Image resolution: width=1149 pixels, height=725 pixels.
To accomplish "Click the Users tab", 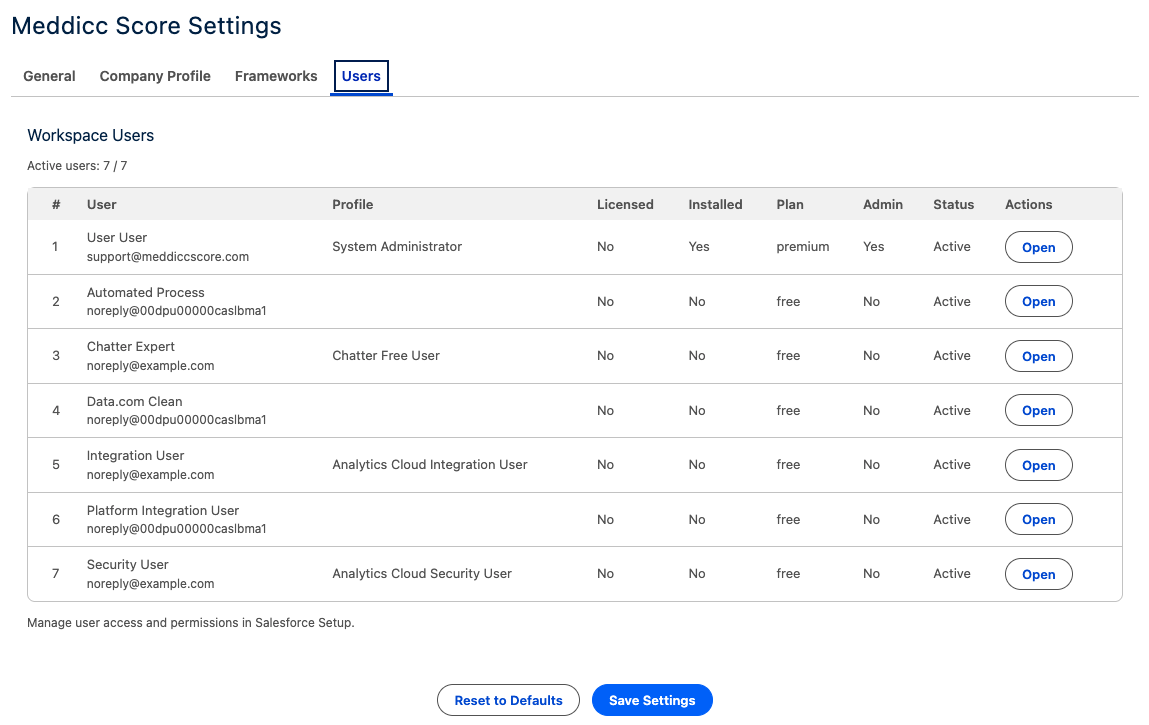I will [x=361, y=76].
